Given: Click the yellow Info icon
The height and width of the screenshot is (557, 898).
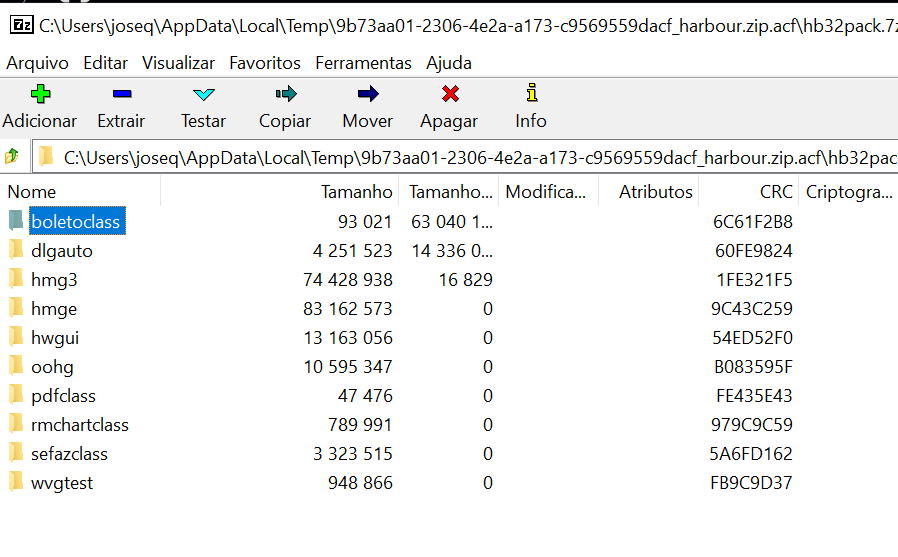Looking at the screenshot, I should pos(531,94).
